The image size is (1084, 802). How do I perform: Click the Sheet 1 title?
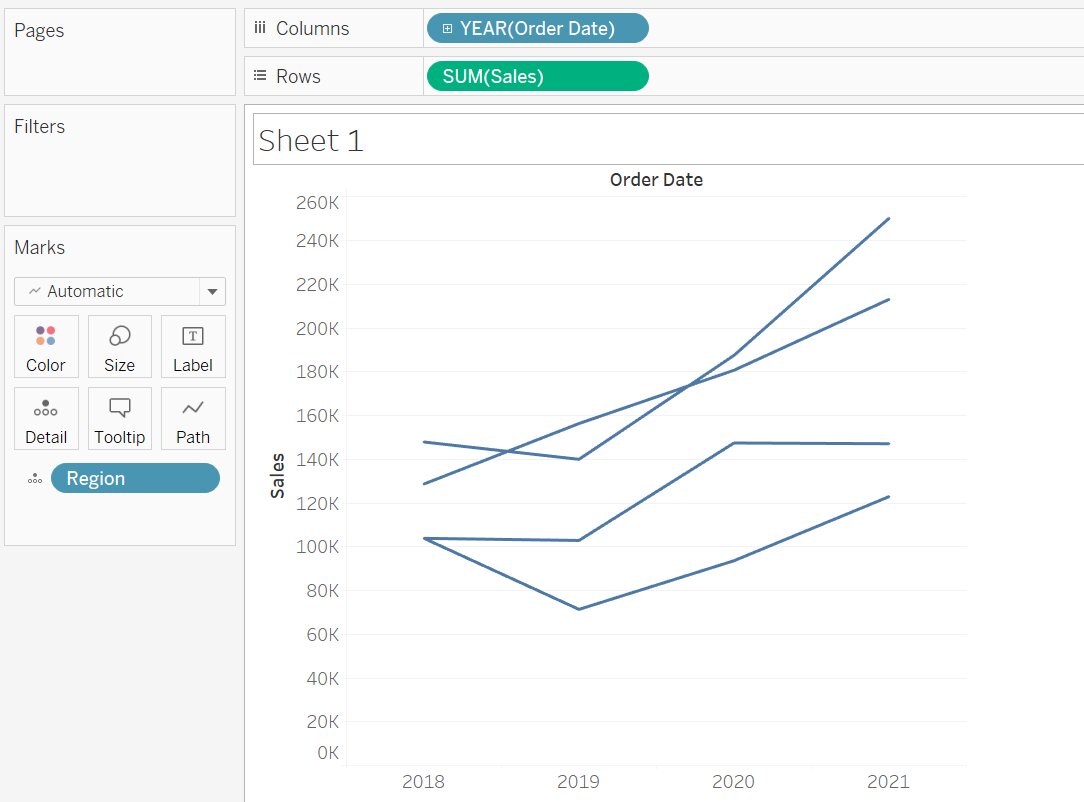[311, 141]
